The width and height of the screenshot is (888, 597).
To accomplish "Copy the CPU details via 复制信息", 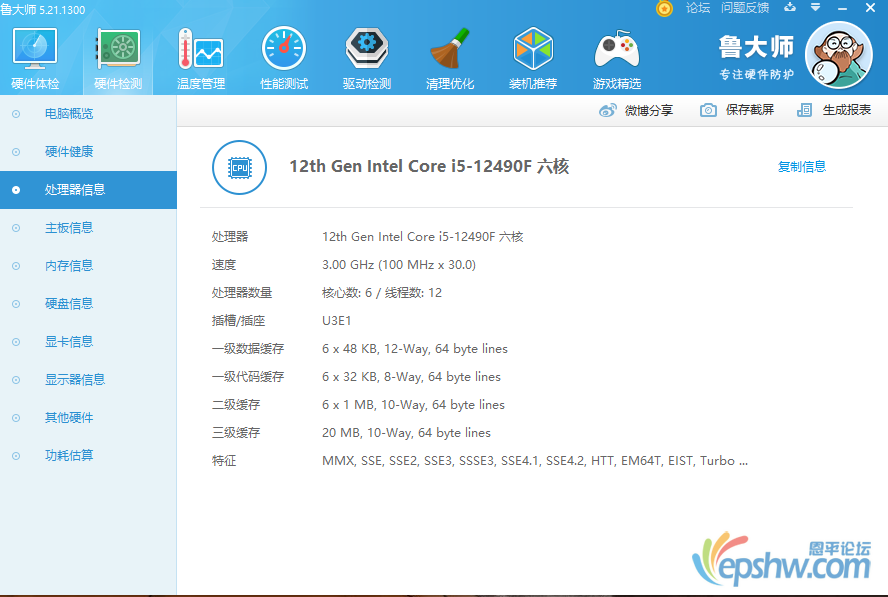I will [x=801, y=167].
